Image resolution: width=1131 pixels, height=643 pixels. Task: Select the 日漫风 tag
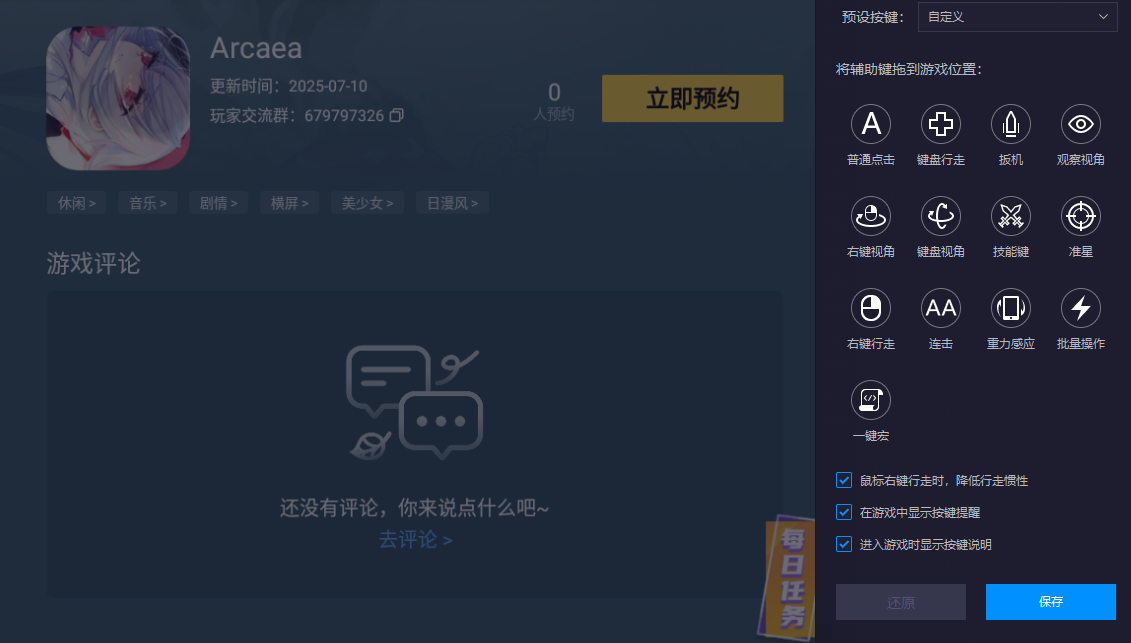click(x=451, y=202)
